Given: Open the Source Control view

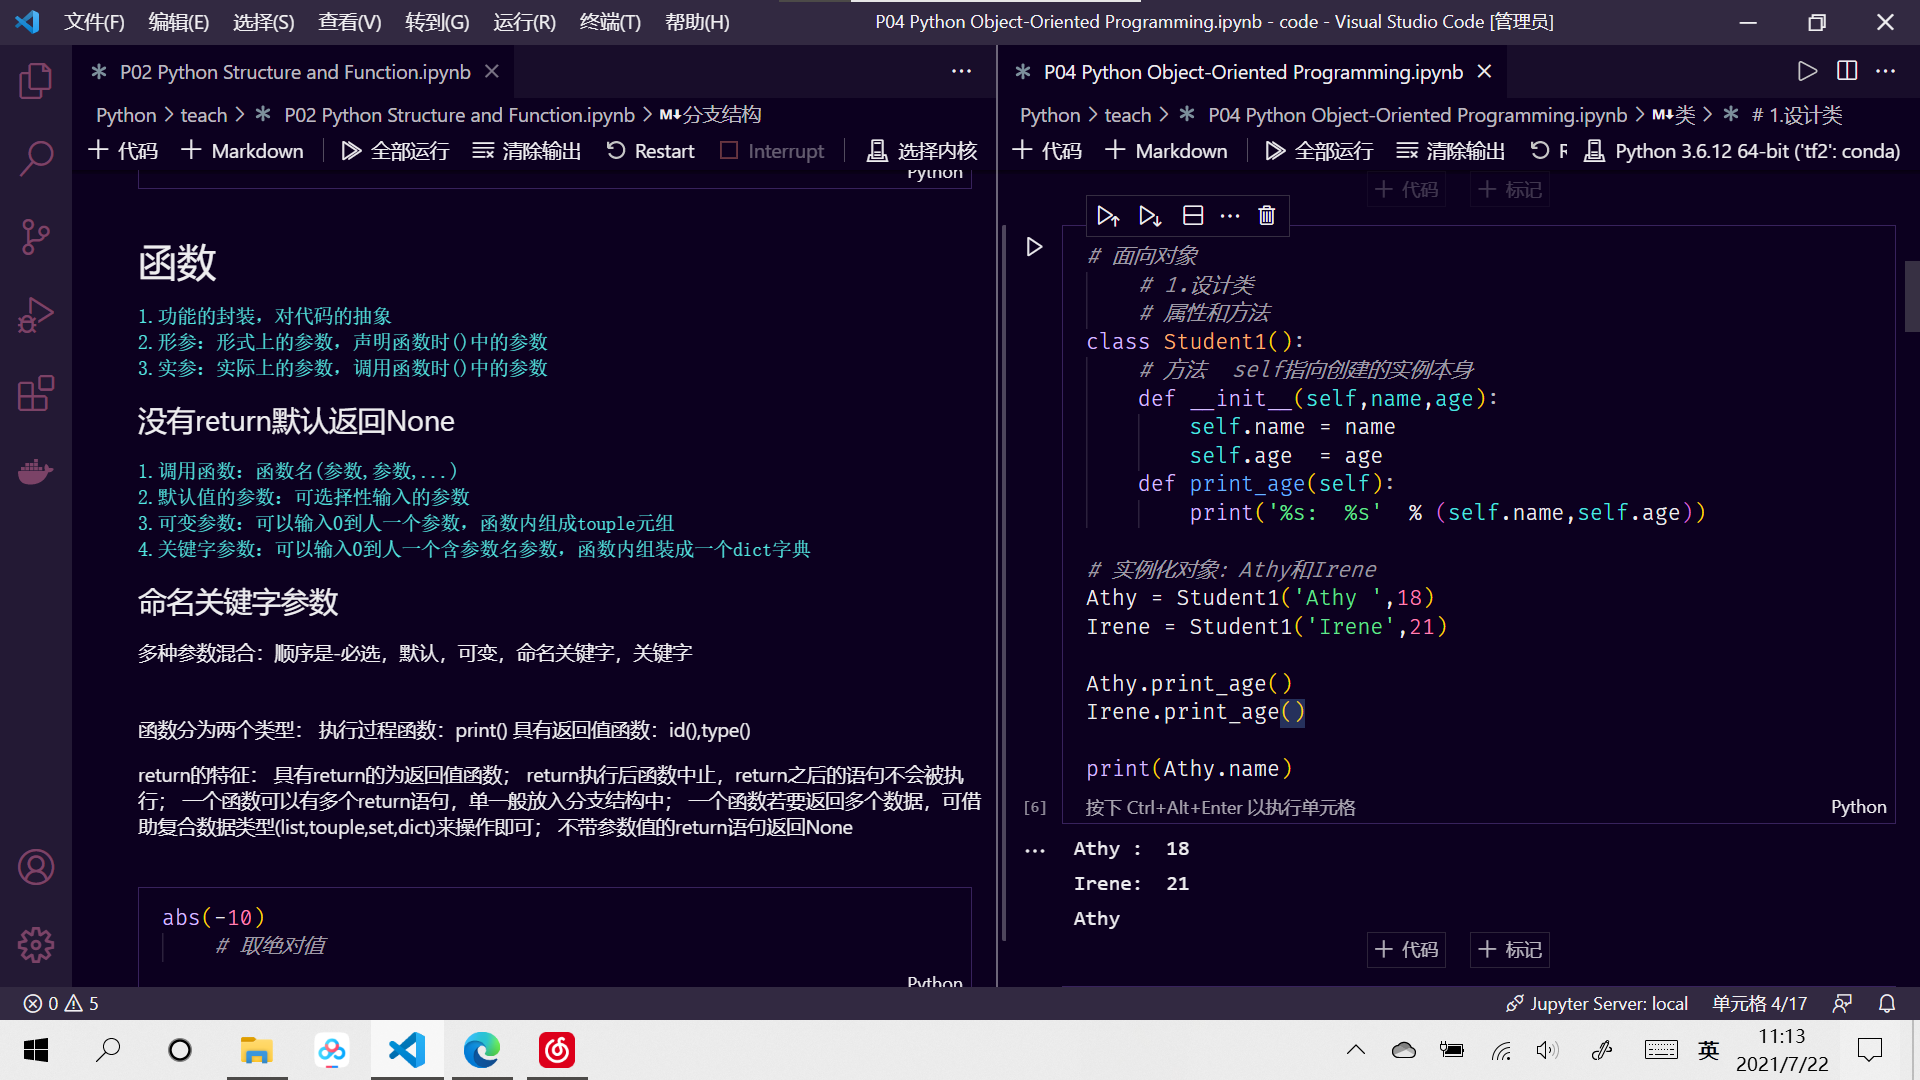Looking at the screenshot, I should tap(36, 237).
